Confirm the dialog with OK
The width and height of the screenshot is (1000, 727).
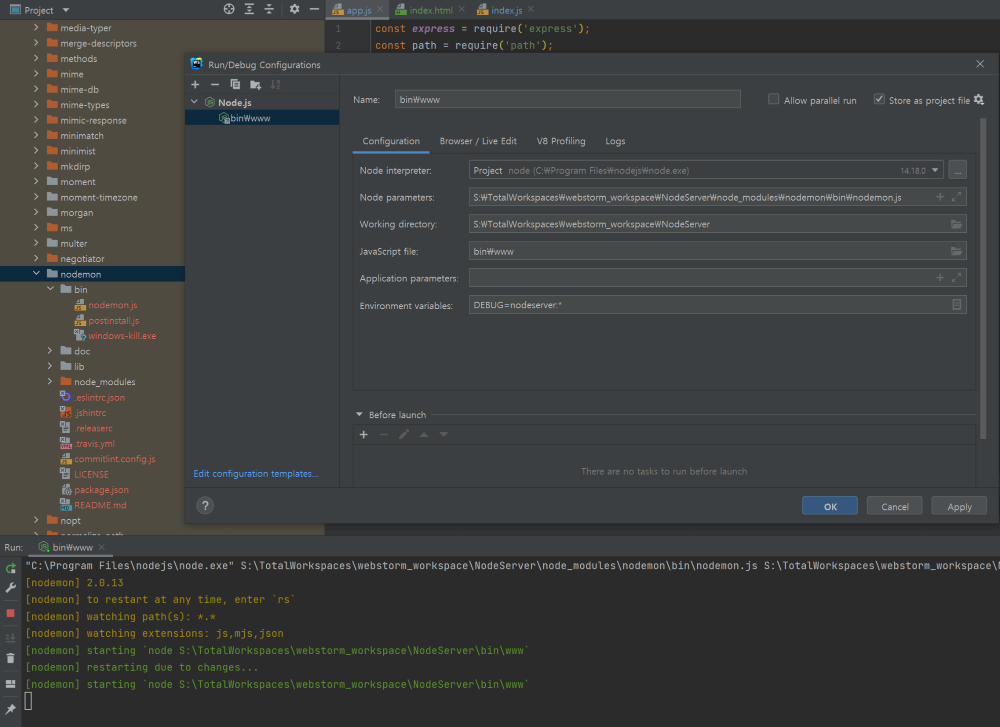(830, 506)
